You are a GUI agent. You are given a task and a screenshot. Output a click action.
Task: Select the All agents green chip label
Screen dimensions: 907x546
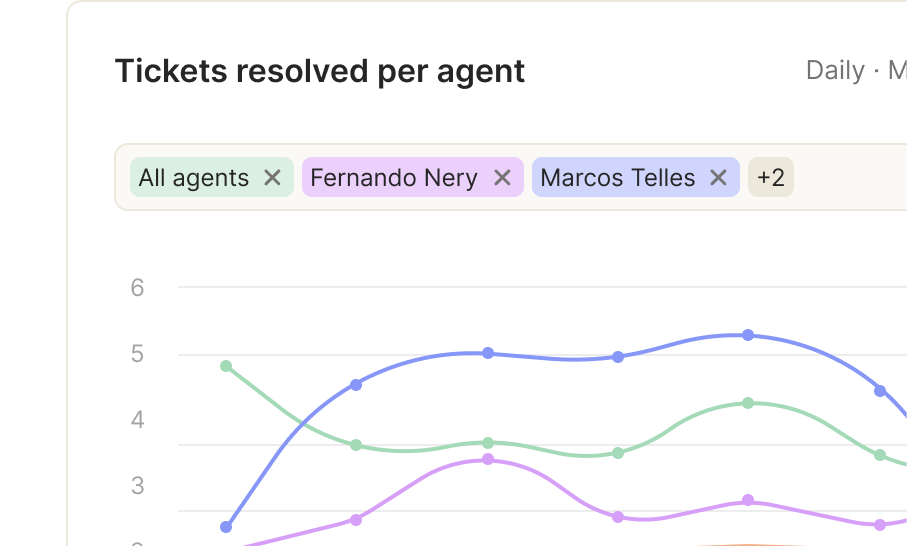[194, 178]
